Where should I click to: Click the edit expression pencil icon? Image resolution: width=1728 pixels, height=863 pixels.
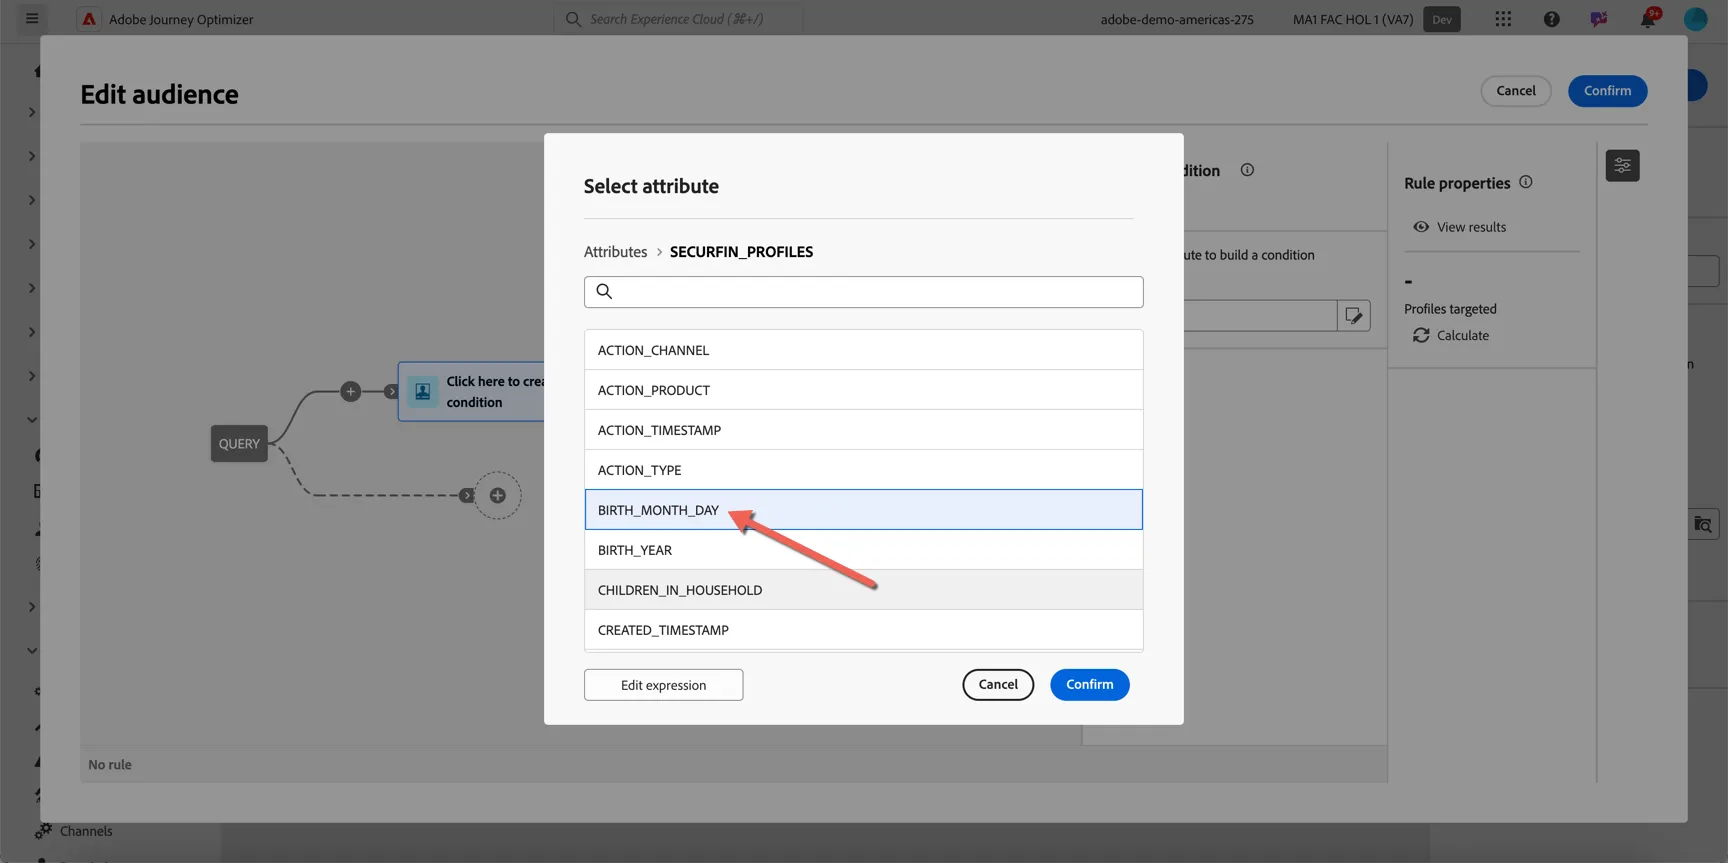[1354, 316]
